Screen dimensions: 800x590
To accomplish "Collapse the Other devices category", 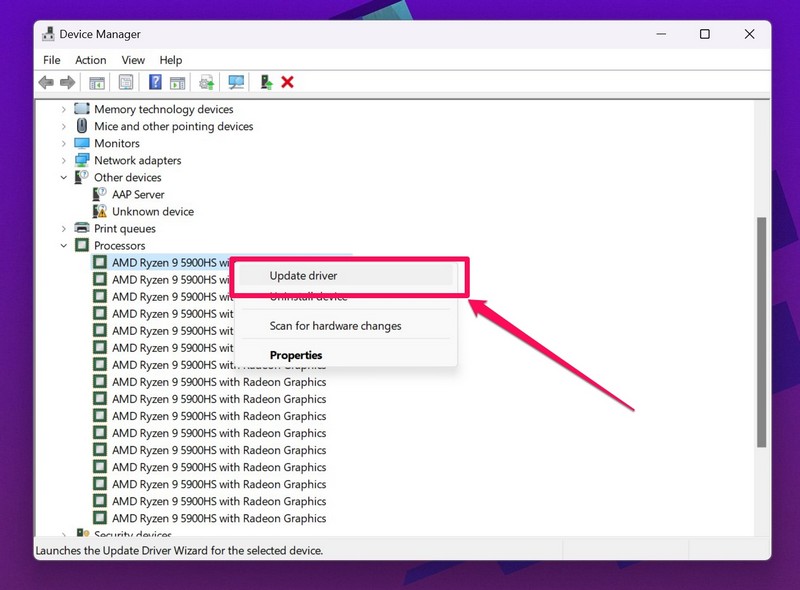I will [64, 178].
